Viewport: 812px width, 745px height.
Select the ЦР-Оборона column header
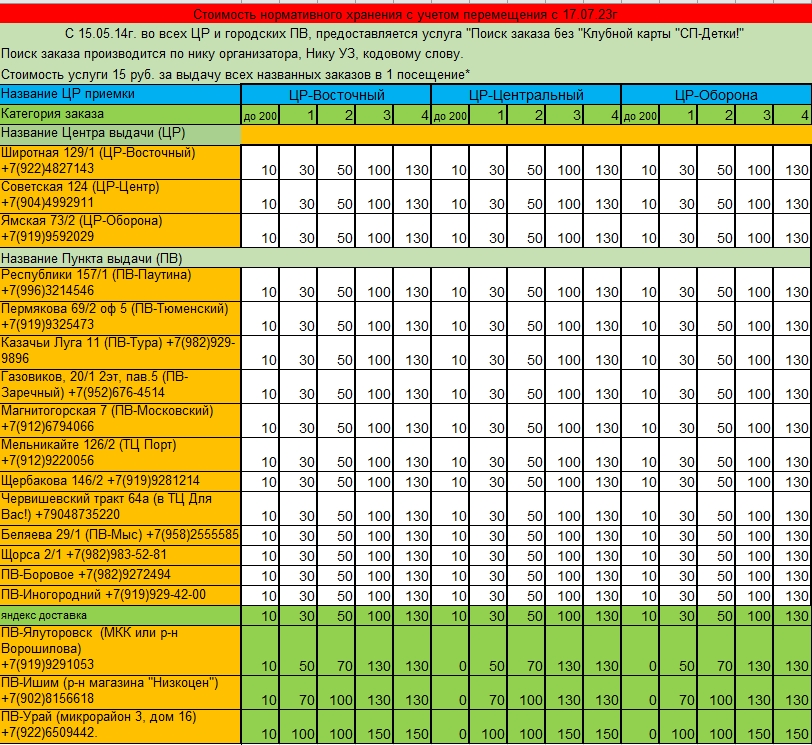(716, 95)
